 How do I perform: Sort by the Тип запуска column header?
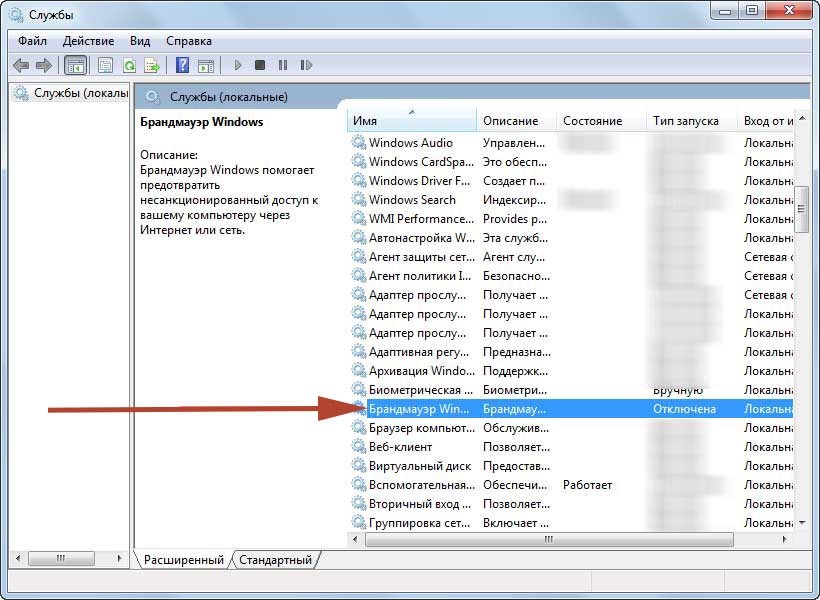pos(686,121)
